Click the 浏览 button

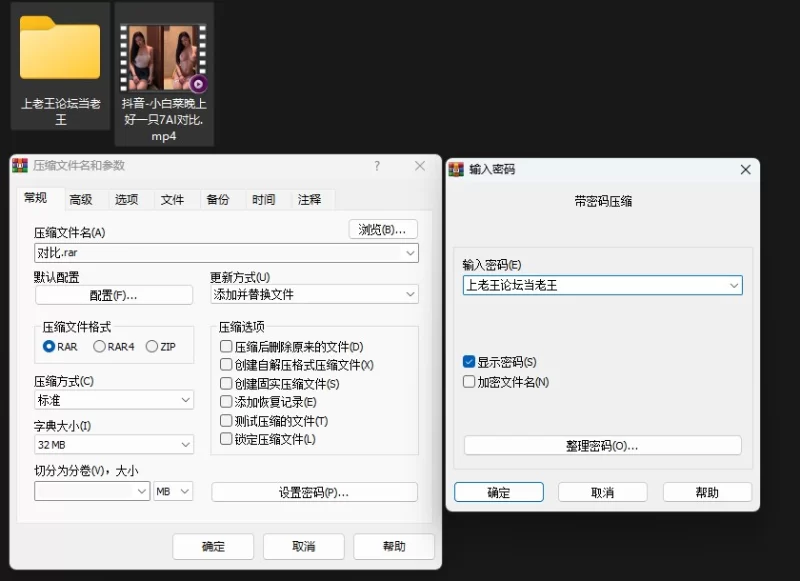(383, 230)
